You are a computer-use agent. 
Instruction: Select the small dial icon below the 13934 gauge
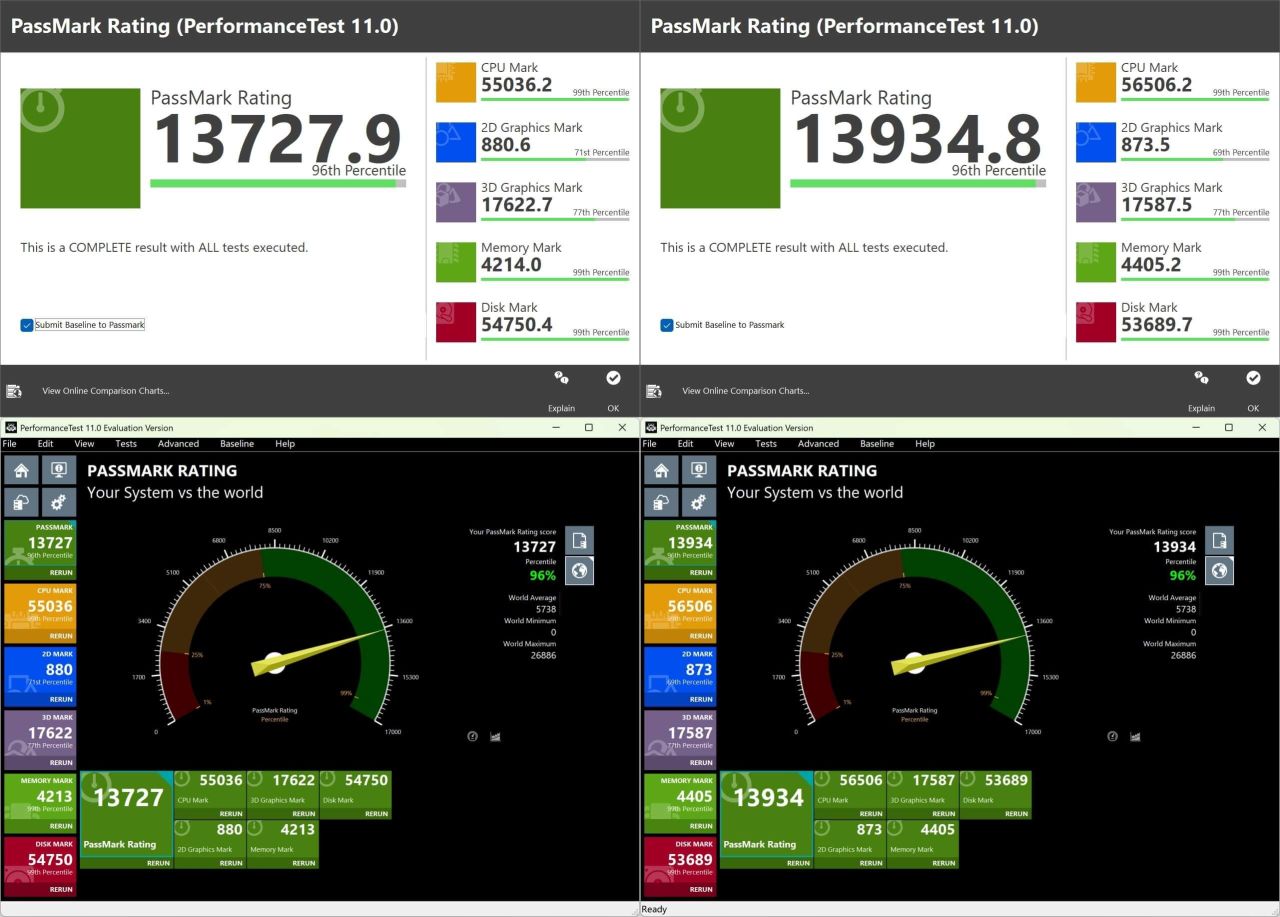(x=1113, y=736)
